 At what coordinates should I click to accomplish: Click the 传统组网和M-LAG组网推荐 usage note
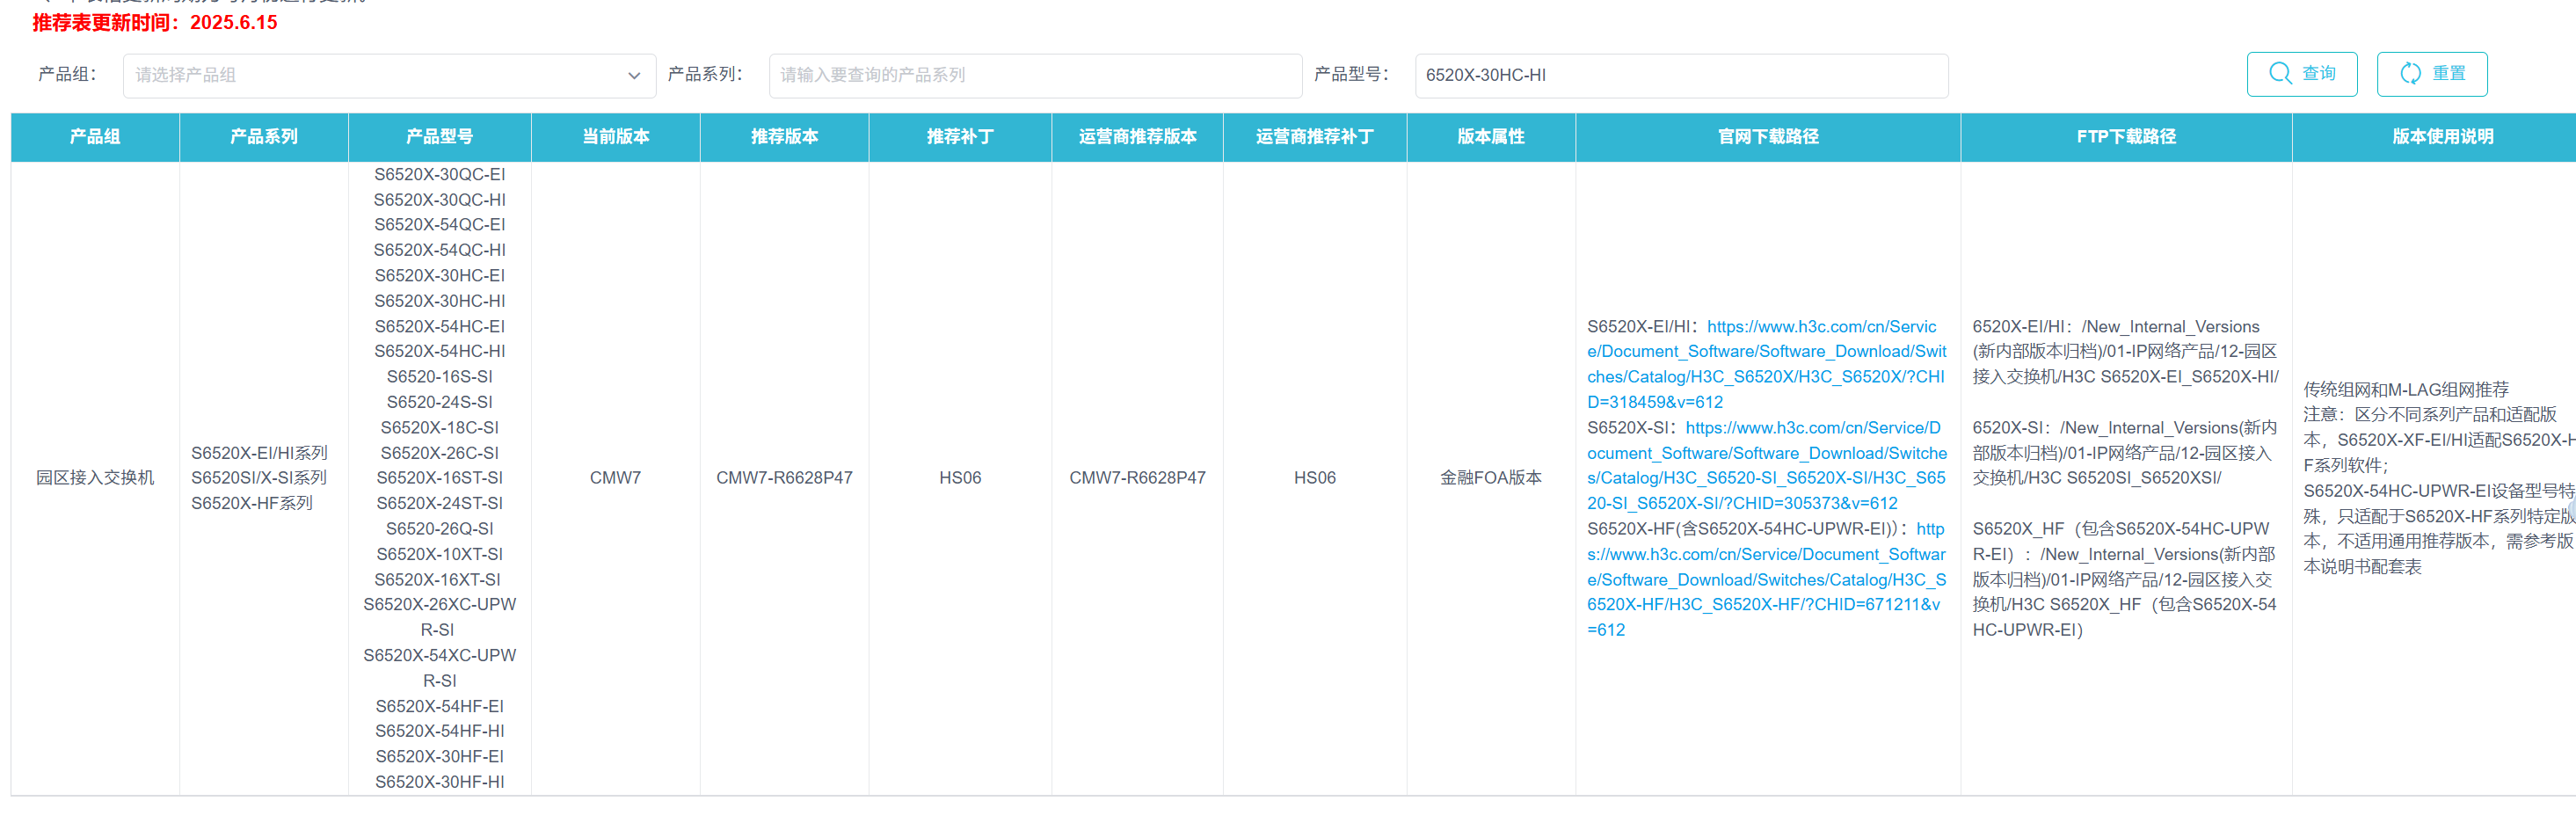pos(2406,390)
